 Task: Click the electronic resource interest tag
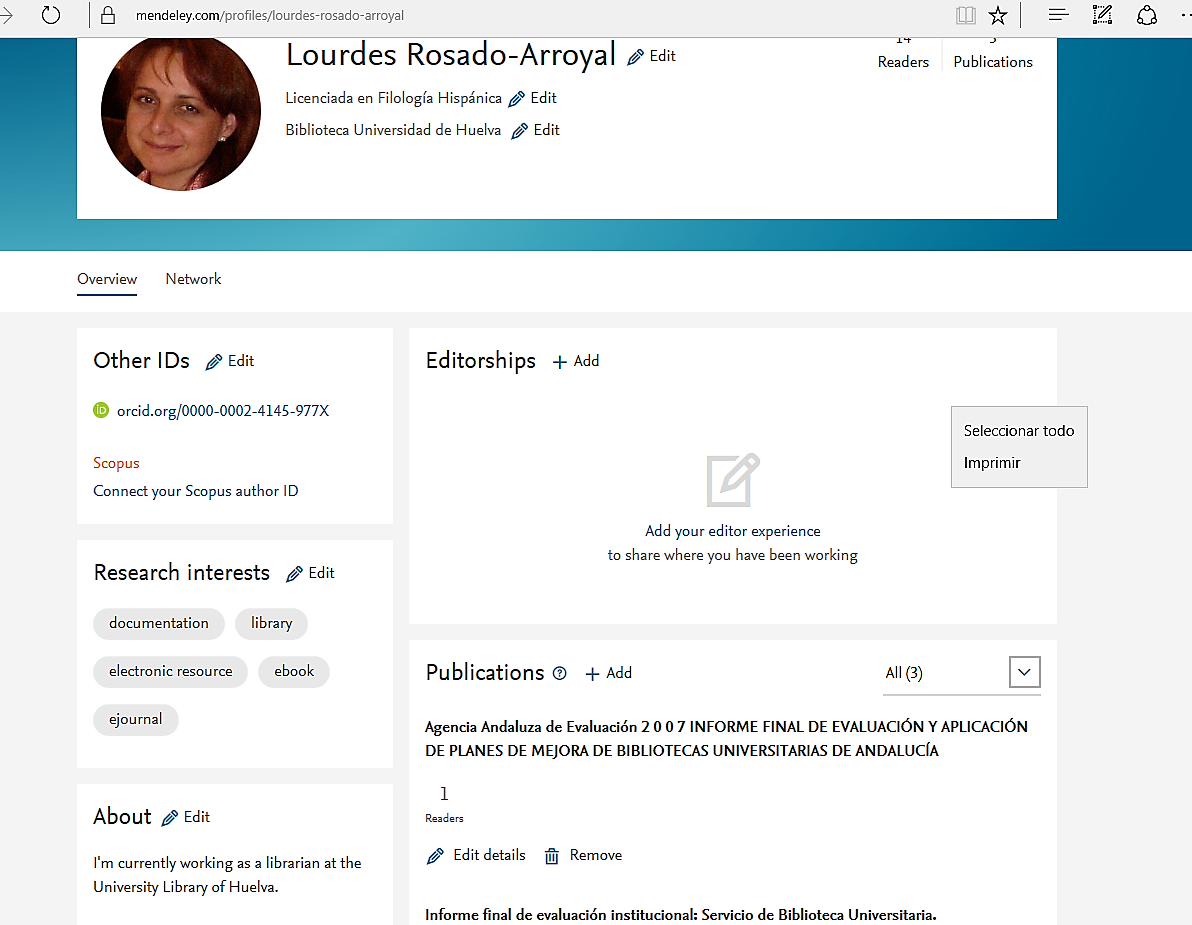170,671
